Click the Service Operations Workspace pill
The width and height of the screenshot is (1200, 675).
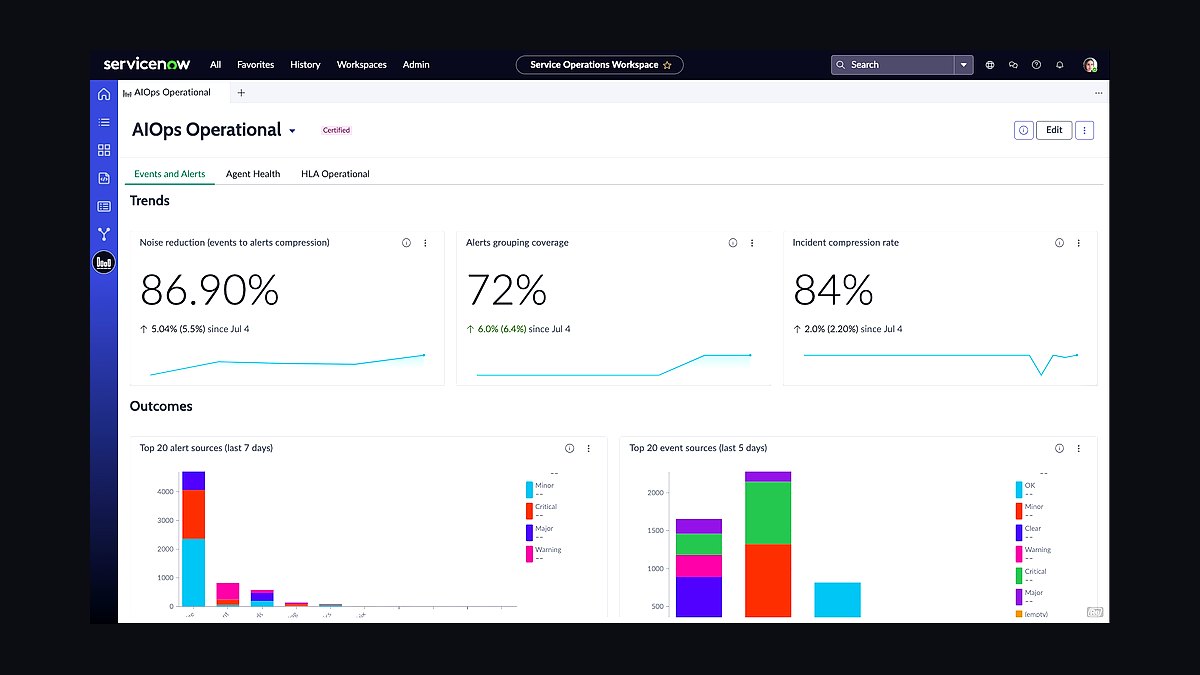tap(600, 65)
